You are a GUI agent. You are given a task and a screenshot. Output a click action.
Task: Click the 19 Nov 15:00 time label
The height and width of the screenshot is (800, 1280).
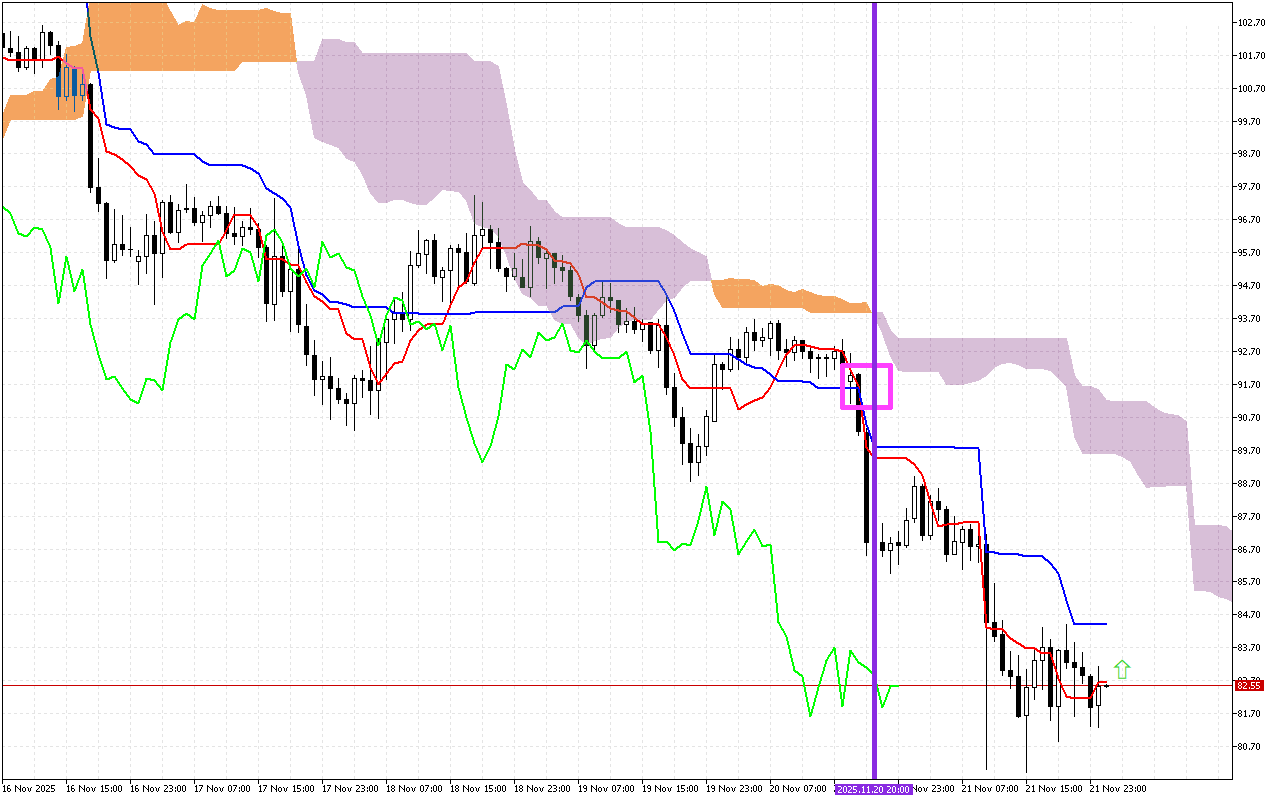669,788
